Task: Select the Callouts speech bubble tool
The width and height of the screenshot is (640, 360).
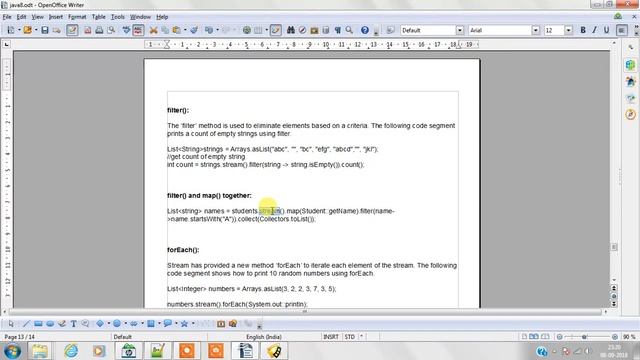Action: coord(167,324)
